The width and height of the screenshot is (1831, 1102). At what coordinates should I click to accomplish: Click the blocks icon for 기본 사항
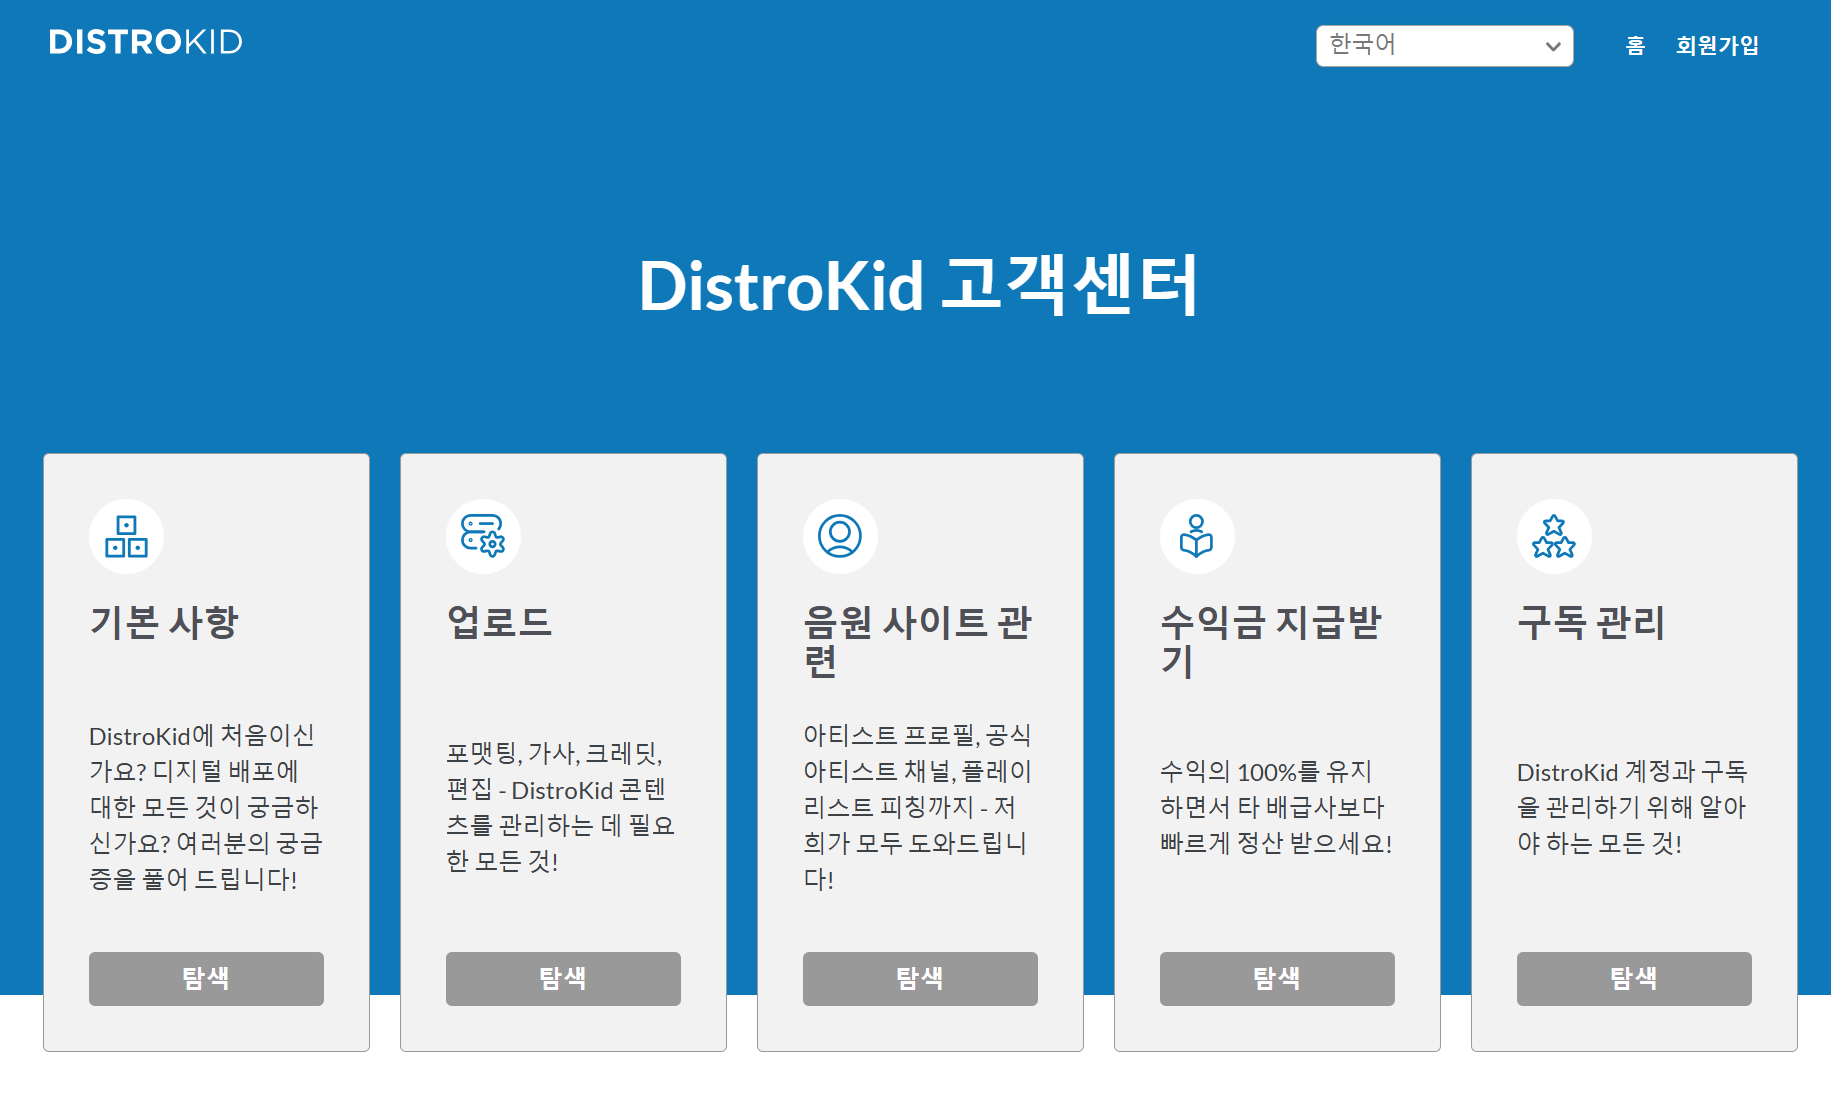pyautogui.click(x=126, y=536)
